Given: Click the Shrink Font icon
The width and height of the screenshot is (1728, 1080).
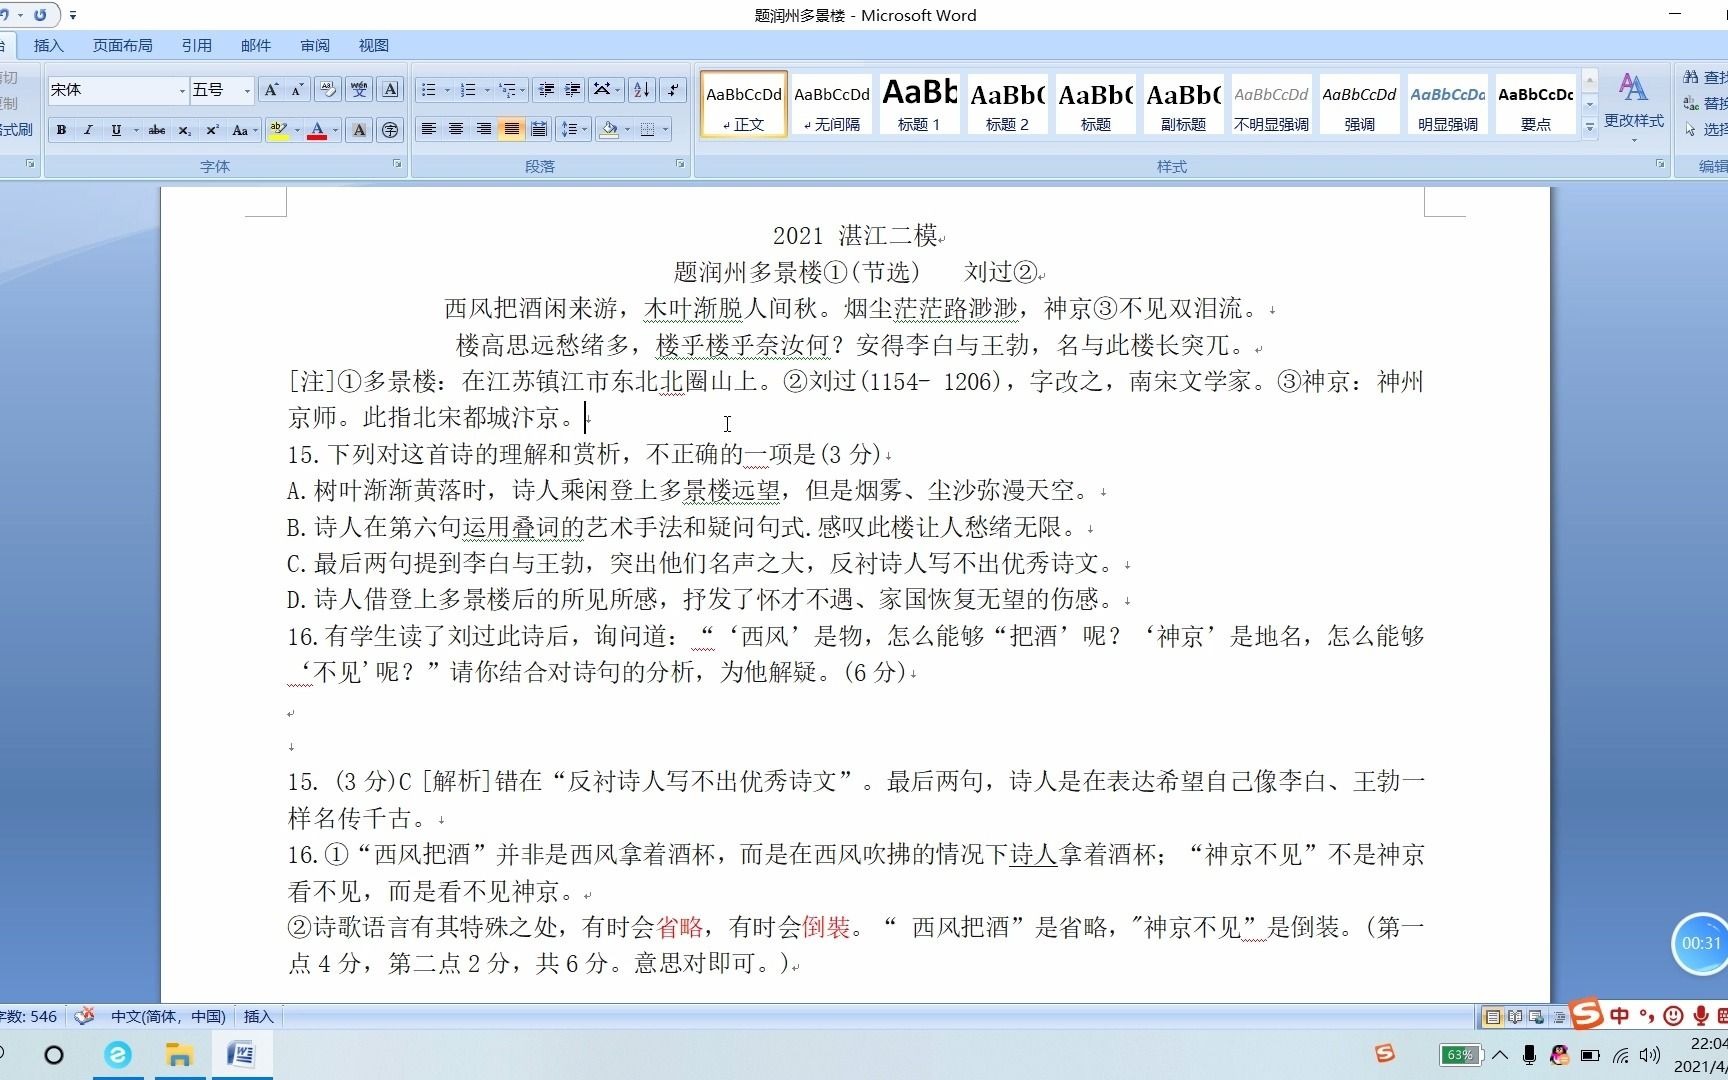Looking at the screenshot, I should coord(297,90).
